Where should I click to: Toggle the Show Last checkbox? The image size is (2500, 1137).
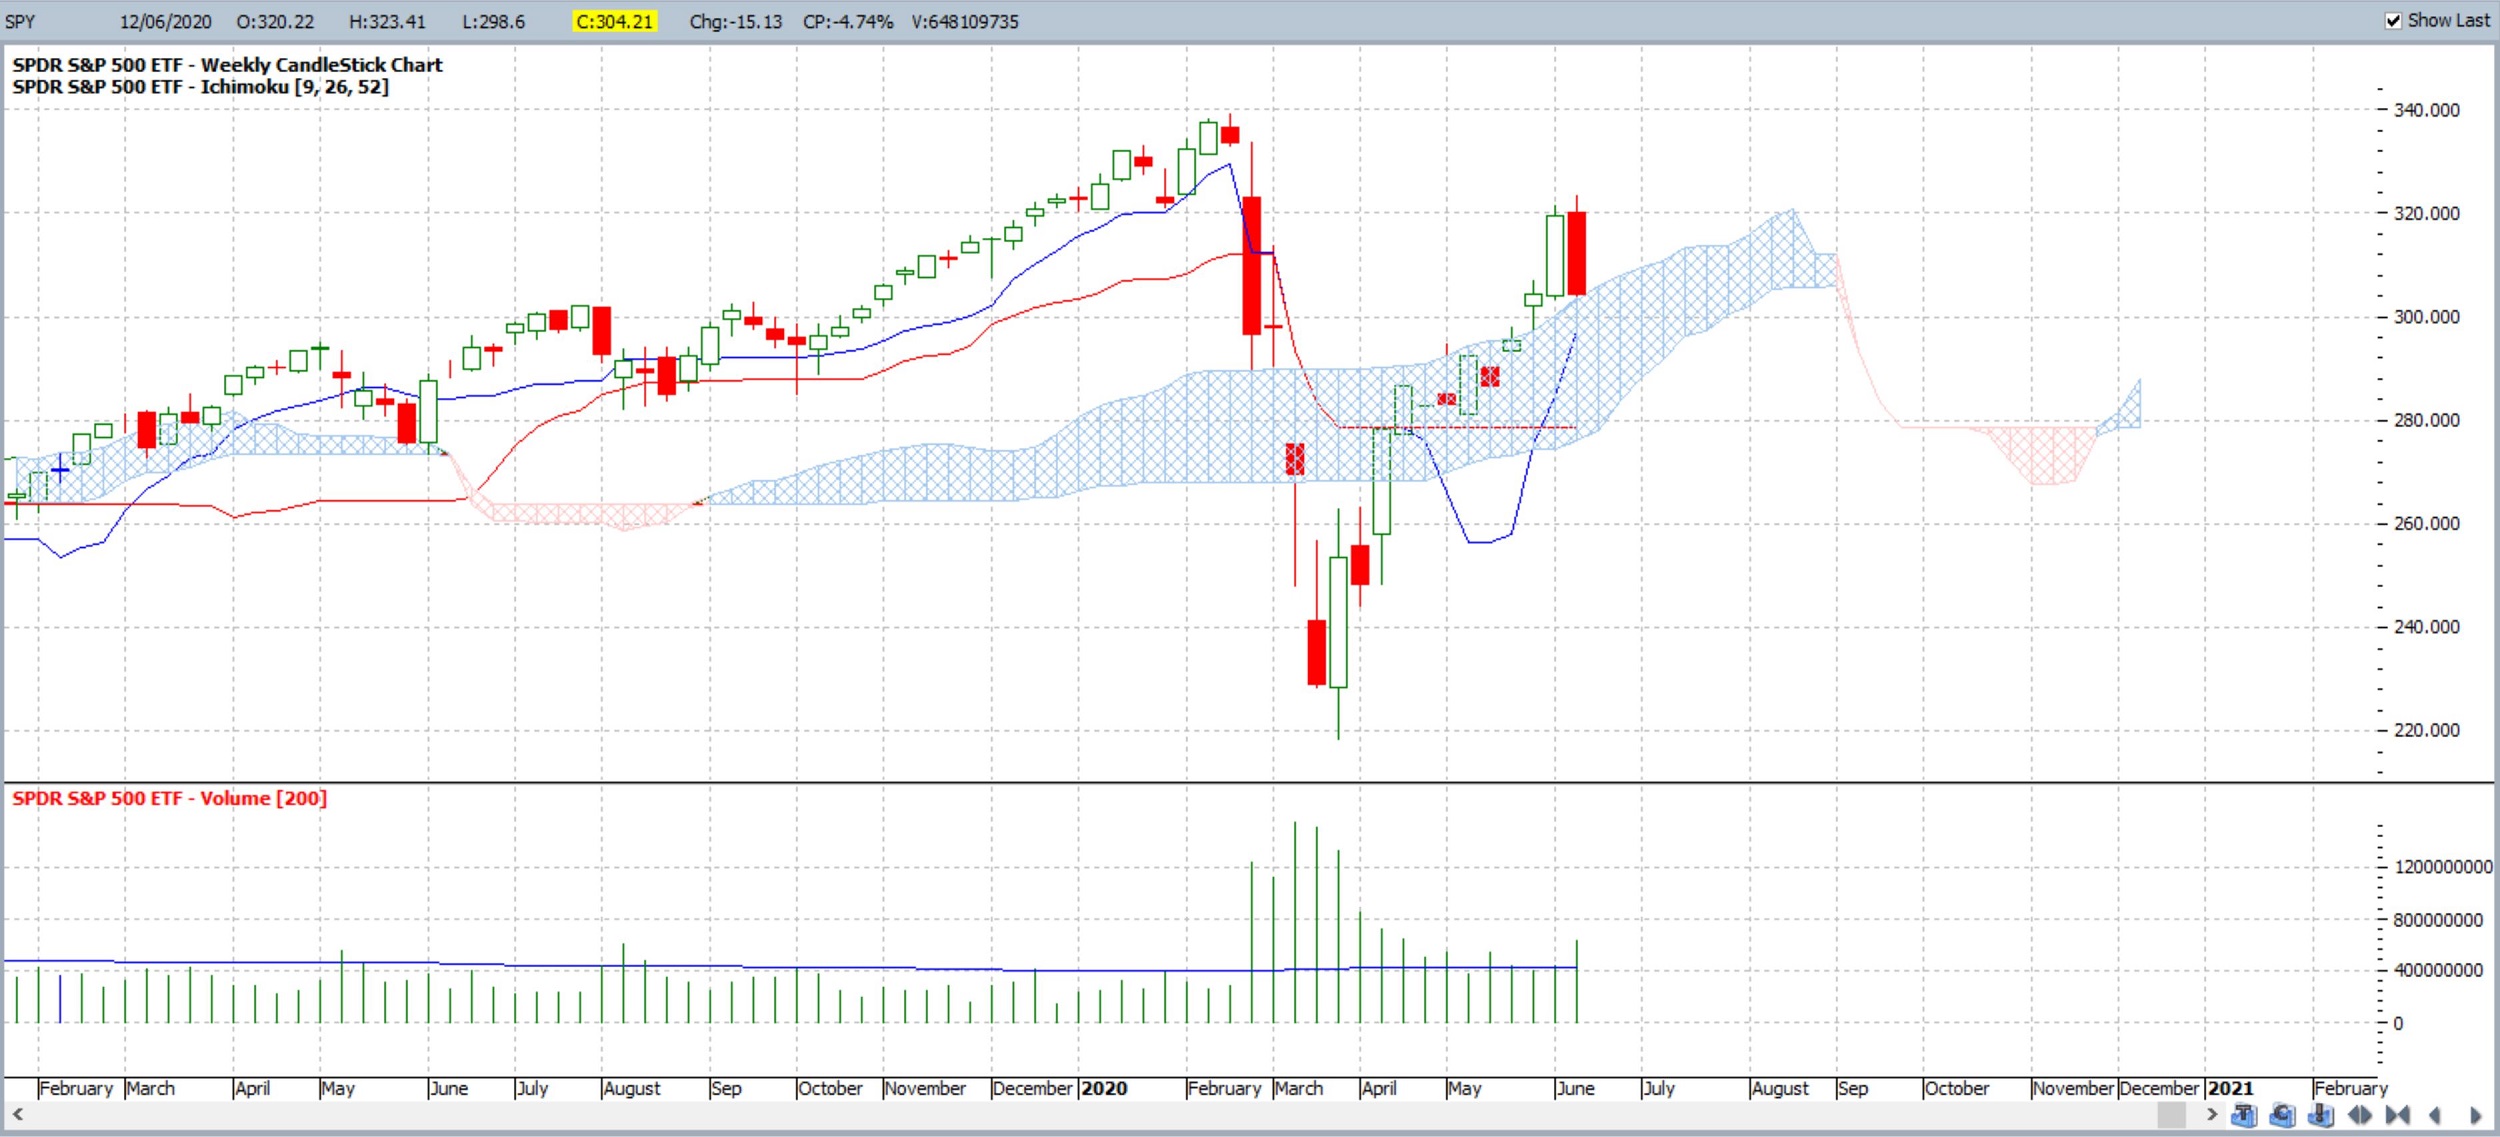click(2393, 21)
